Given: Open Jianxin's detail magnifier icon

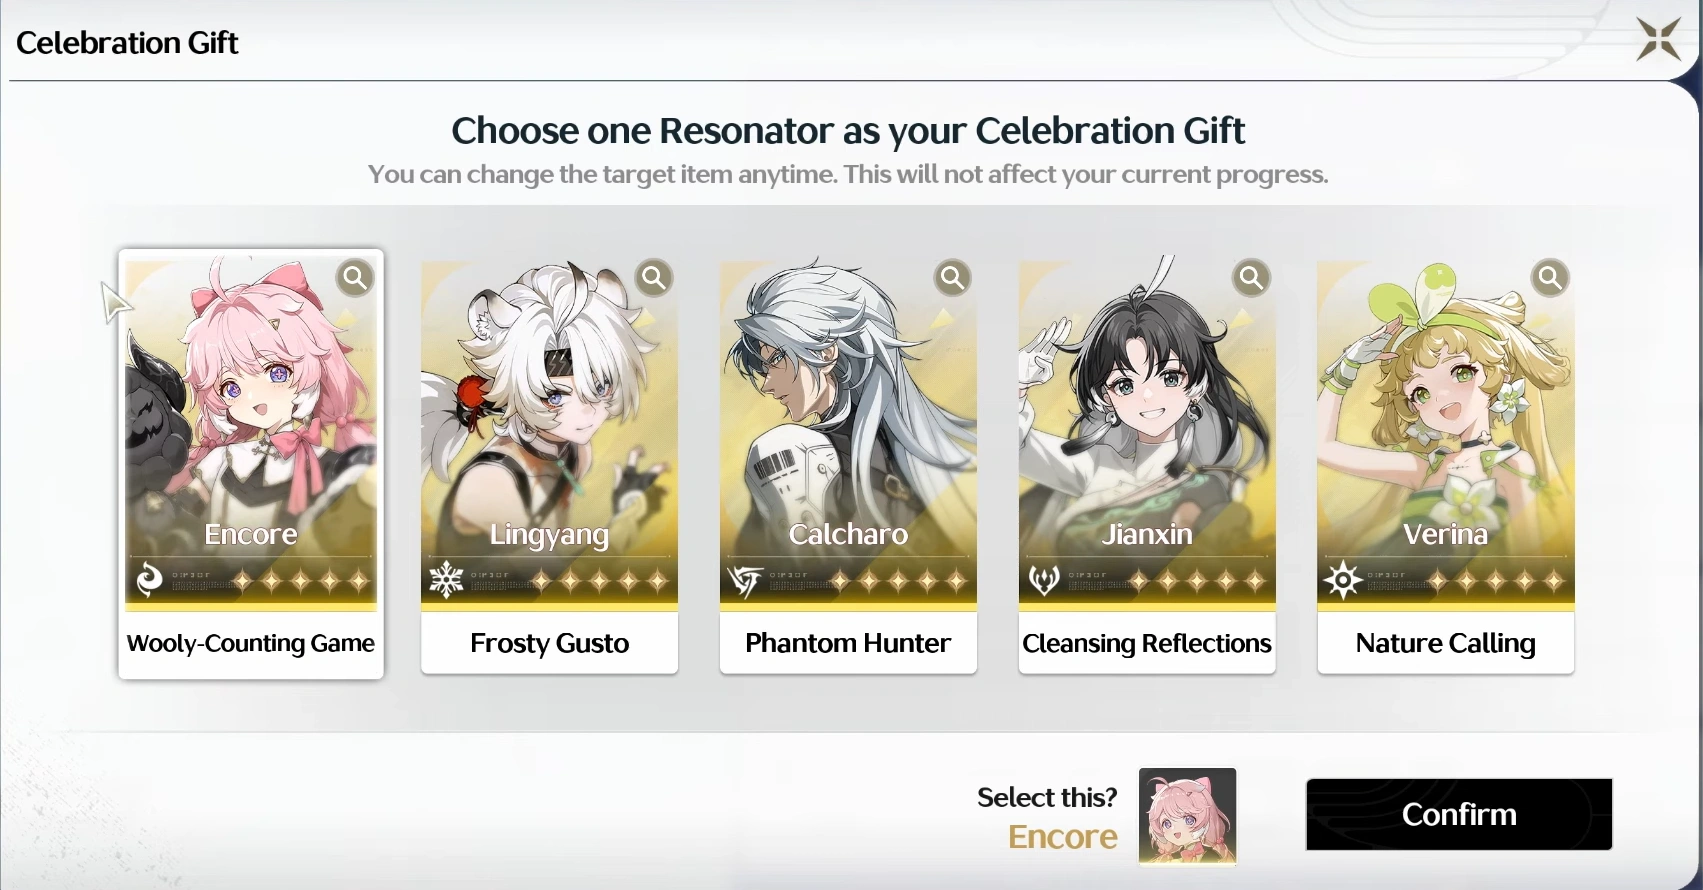Looking at the screenshot, I should 1251,278.
